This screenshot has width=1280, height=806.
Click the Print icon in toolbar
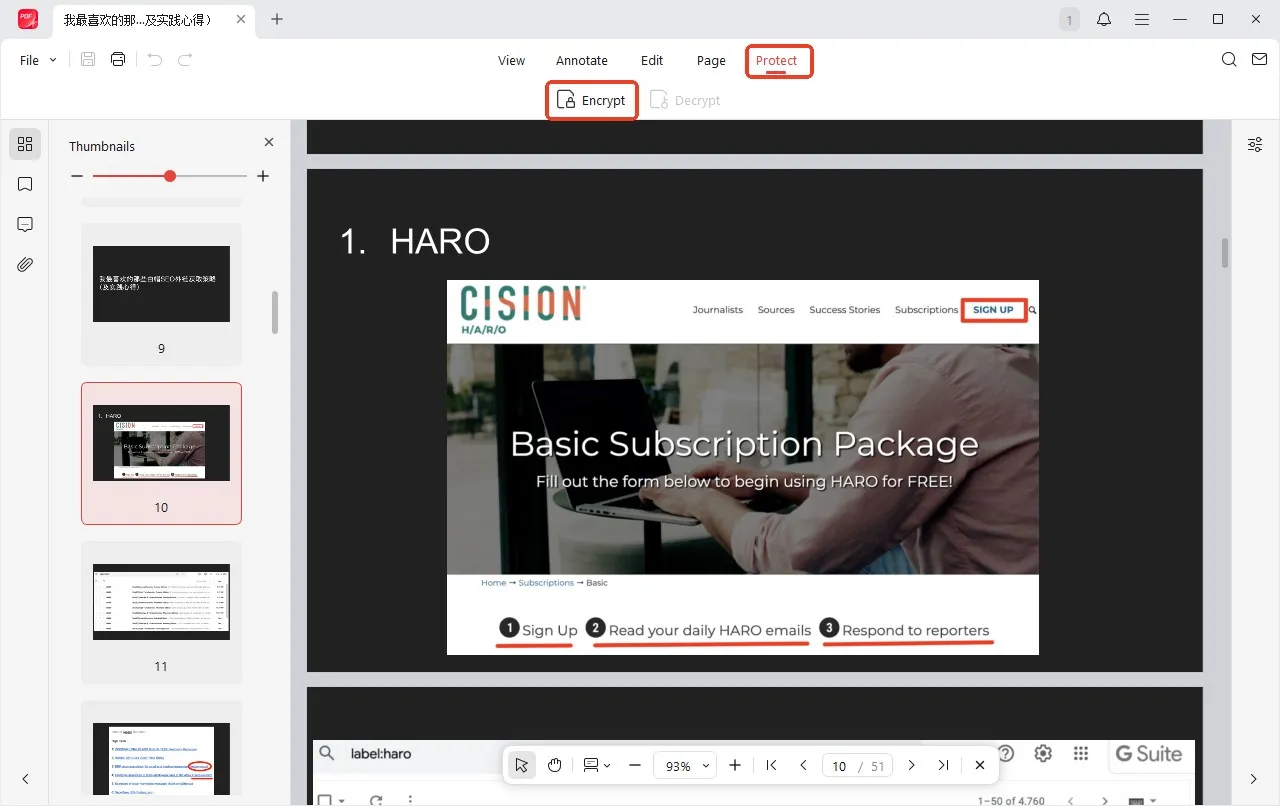[x=118, y=60]
